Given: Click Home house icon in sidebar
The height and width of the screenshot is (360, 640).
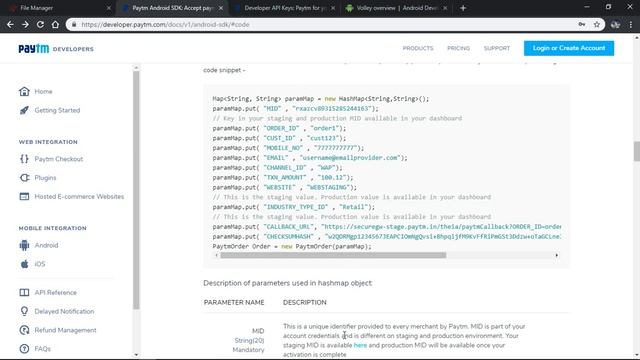Looking at the screenshot, I should point(24,91).
